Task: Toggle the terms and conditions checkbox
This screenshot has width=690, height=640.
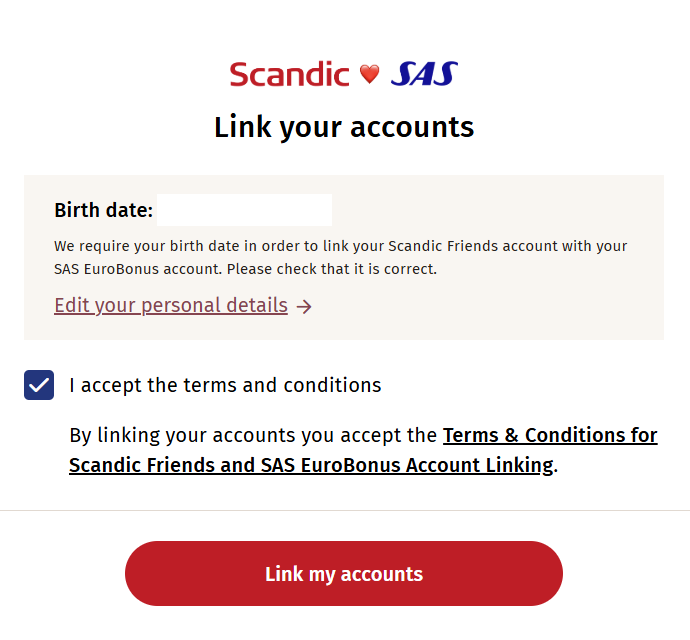Action: pyautogui.click(x=39, y=385)
